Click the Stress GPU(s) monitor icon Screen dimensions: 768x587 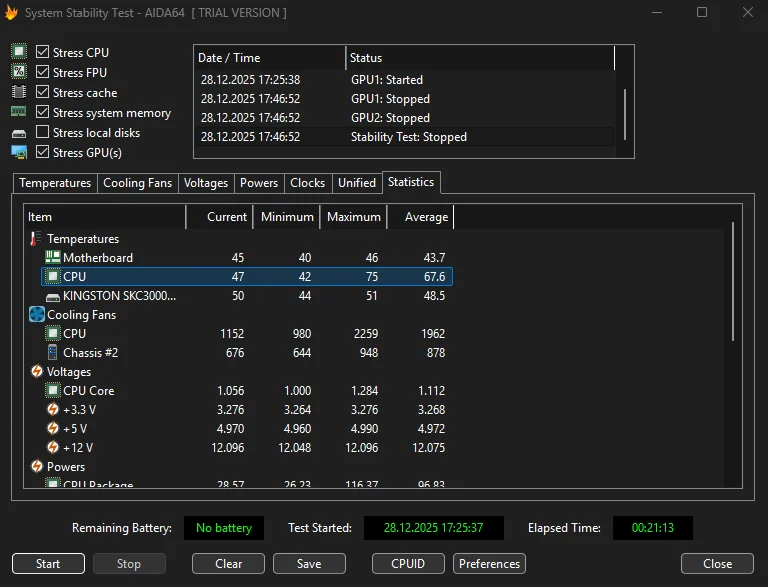point(19,152)
